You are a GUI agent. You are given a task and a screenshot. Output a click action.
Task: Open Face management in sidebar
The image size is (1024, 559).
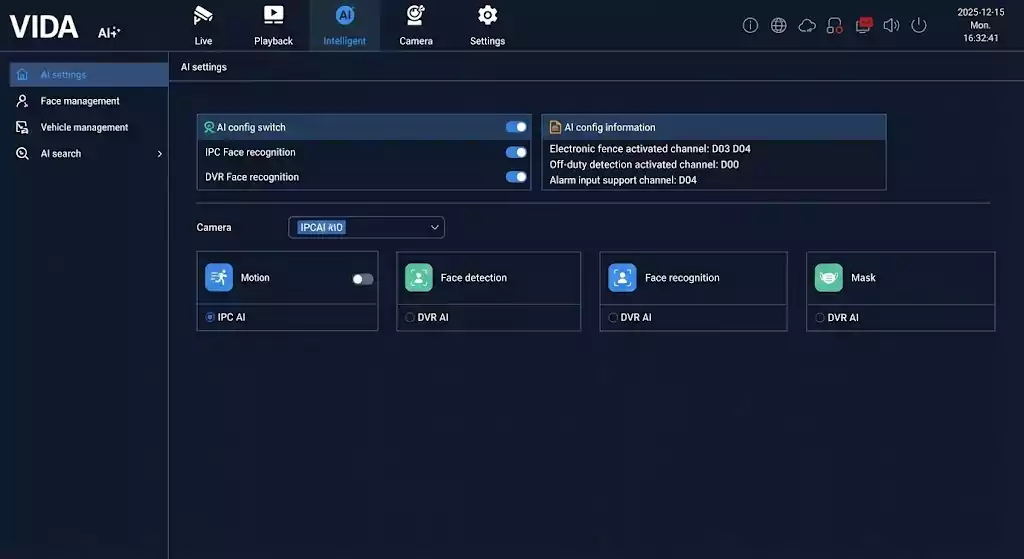(x=79, y=101)
